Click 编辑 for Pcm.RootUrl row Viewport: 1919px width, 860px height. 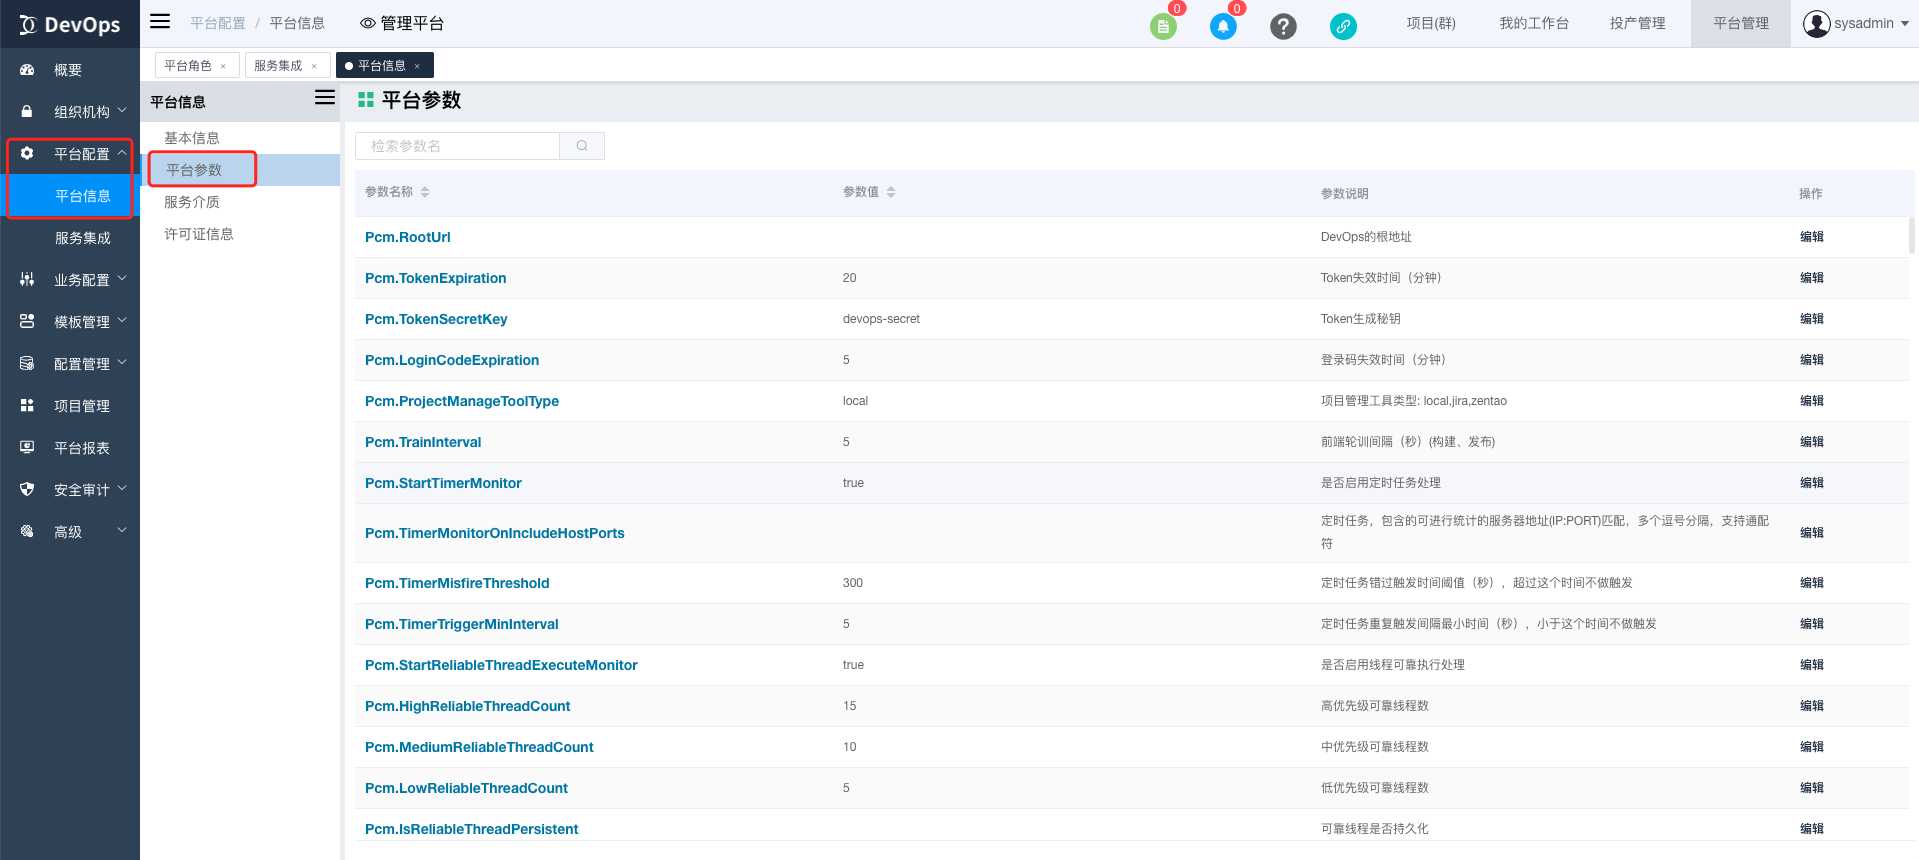click(1811, 237)
